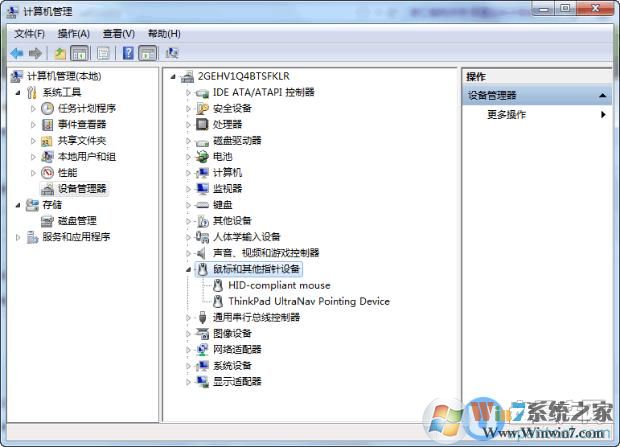Close the 计算机管理 window
Screen dimensions: 620x447
point(595,9)
